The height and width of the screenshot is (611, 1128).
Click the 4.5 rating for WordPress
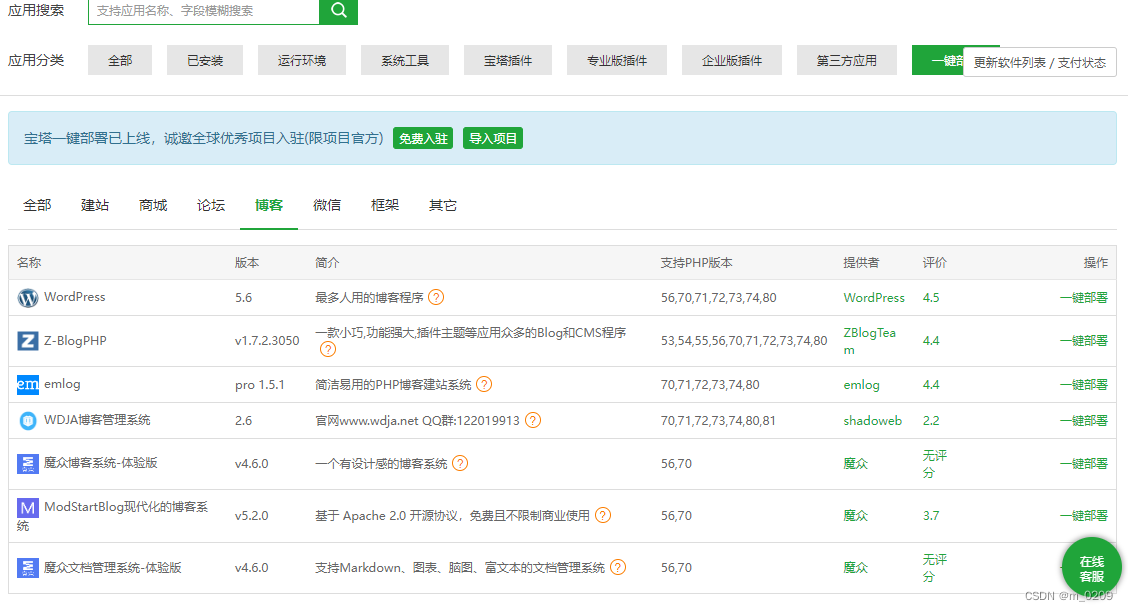[x=931, y=297]
